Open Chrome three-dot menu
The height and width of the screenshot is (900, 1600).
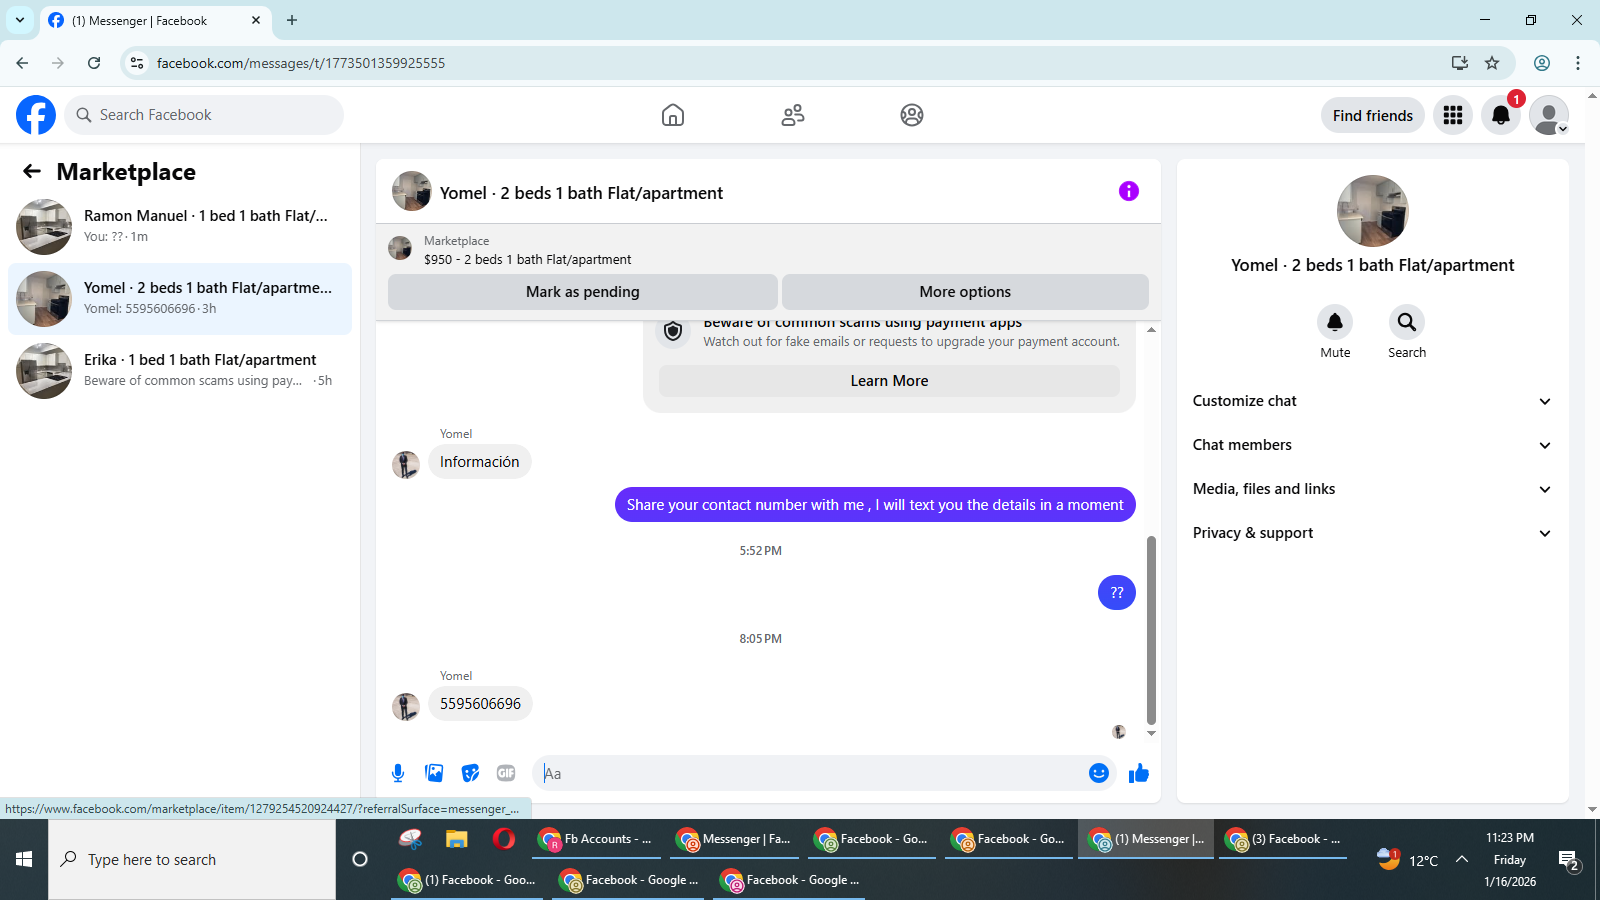(x=1578, y=63)
